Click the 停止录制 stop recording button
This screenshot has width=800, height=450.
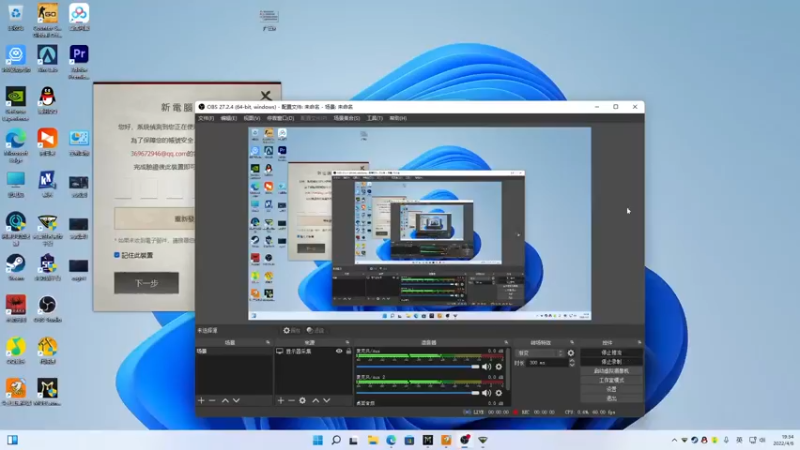click(611, 362)
